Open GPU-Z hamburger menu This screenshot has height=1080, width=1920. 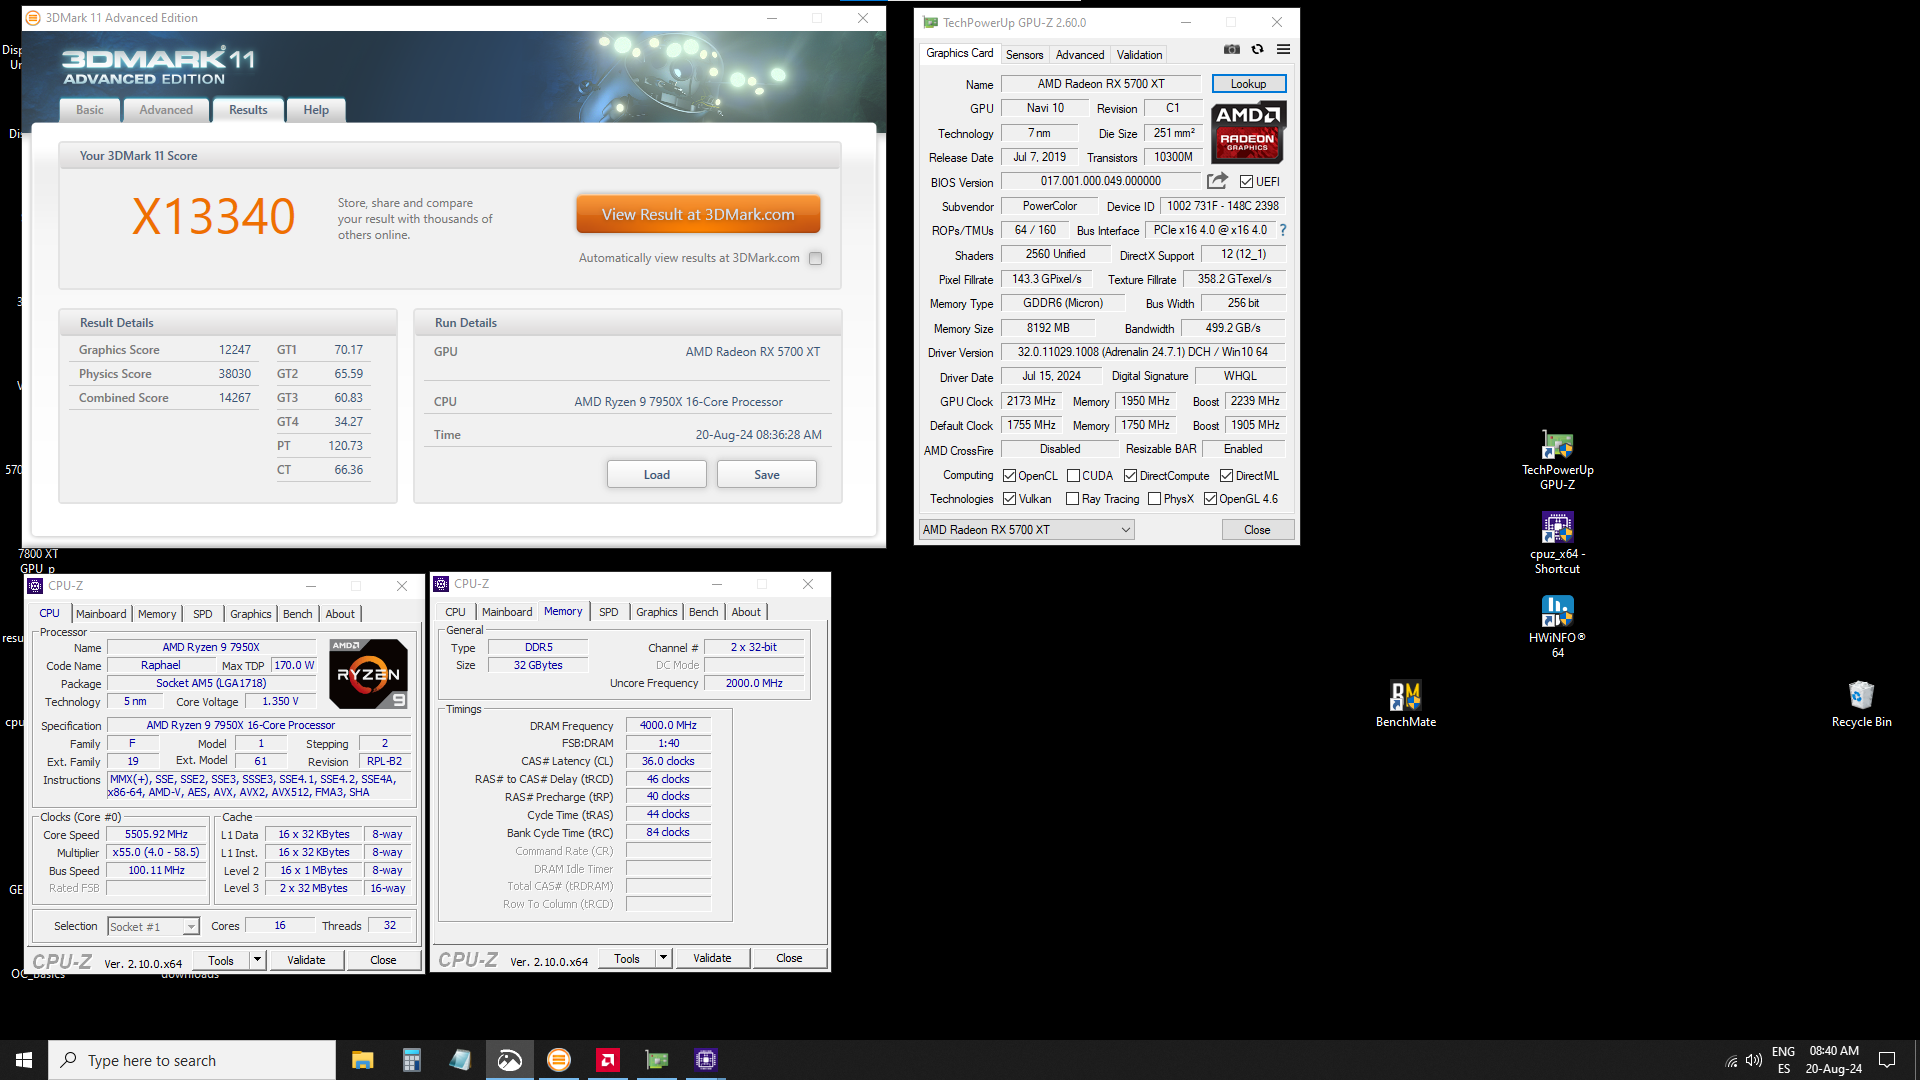pyautogui.click(x=1283, y=49)
